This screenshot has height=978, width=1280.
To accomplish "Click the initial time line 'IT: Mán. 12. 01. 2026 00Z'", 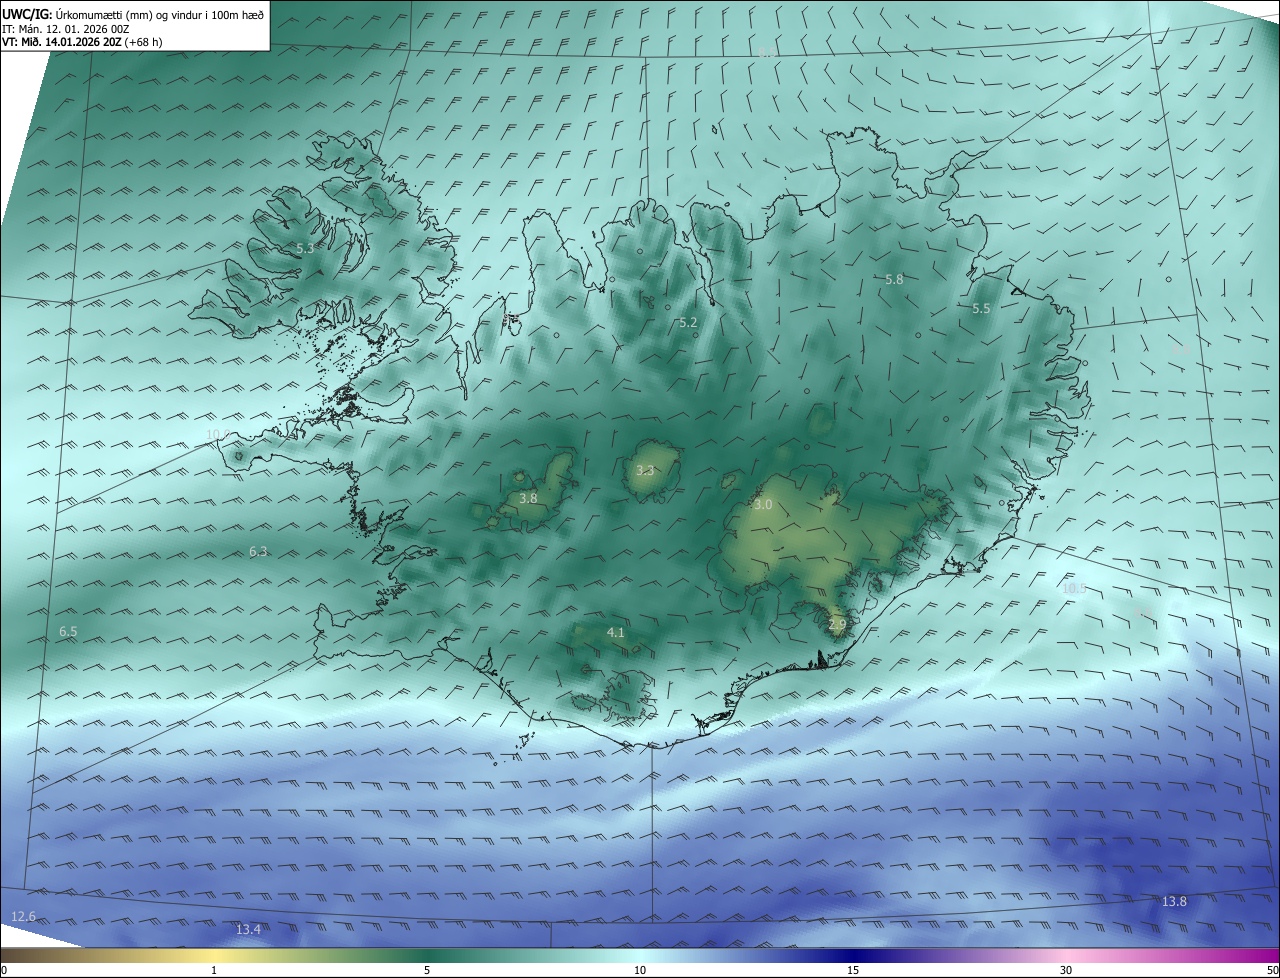I will click(65, 29).
